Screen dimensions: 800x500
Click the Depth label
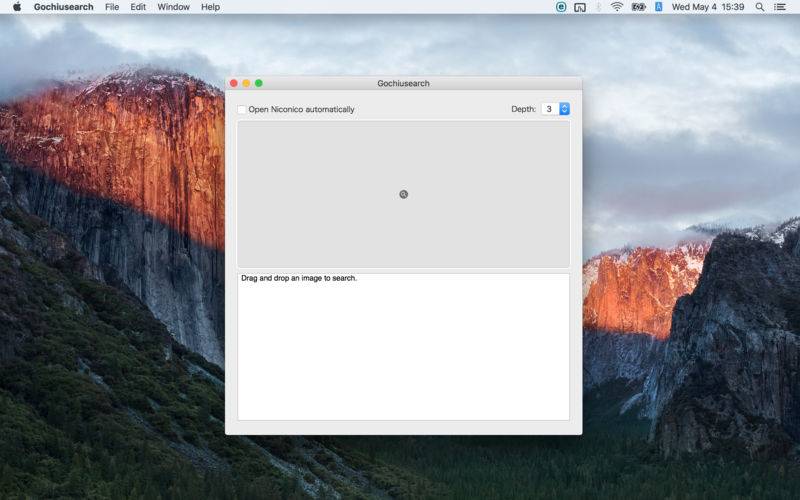pyautogui.click(x=523, y=109)
